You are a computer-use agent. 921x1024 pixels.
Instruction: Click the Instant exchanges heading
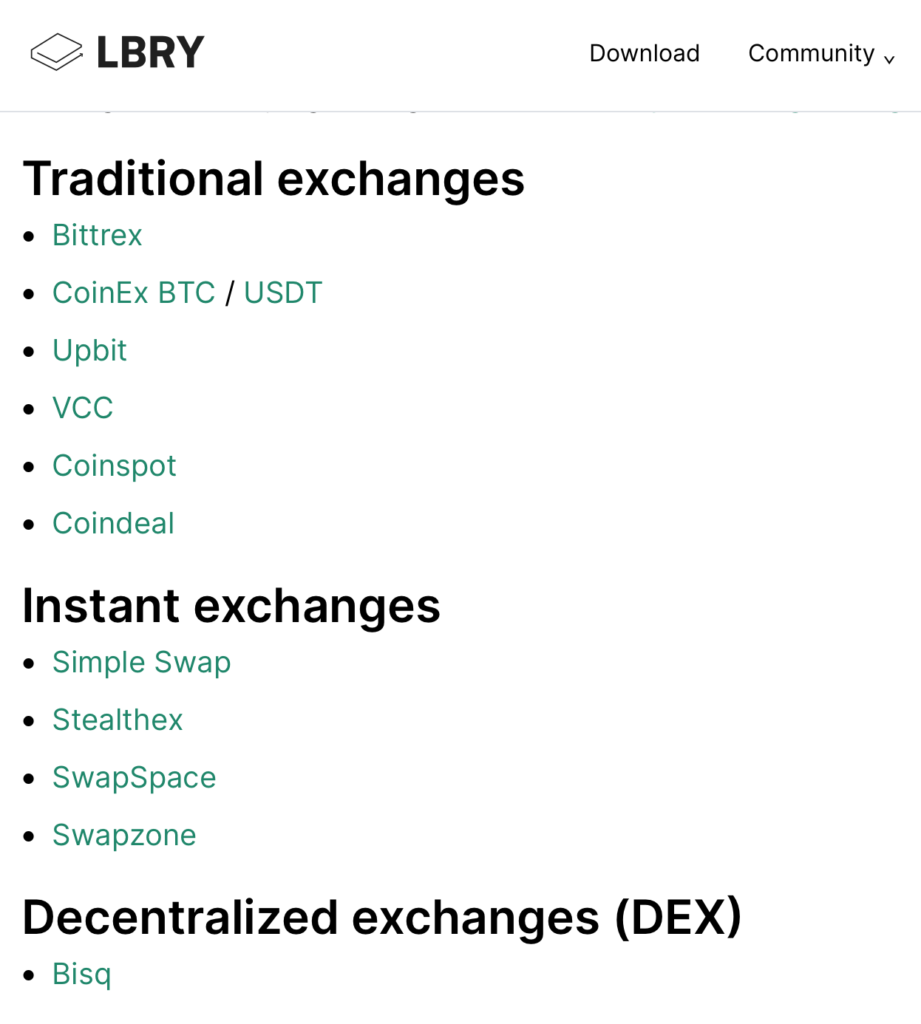(231, 606)
